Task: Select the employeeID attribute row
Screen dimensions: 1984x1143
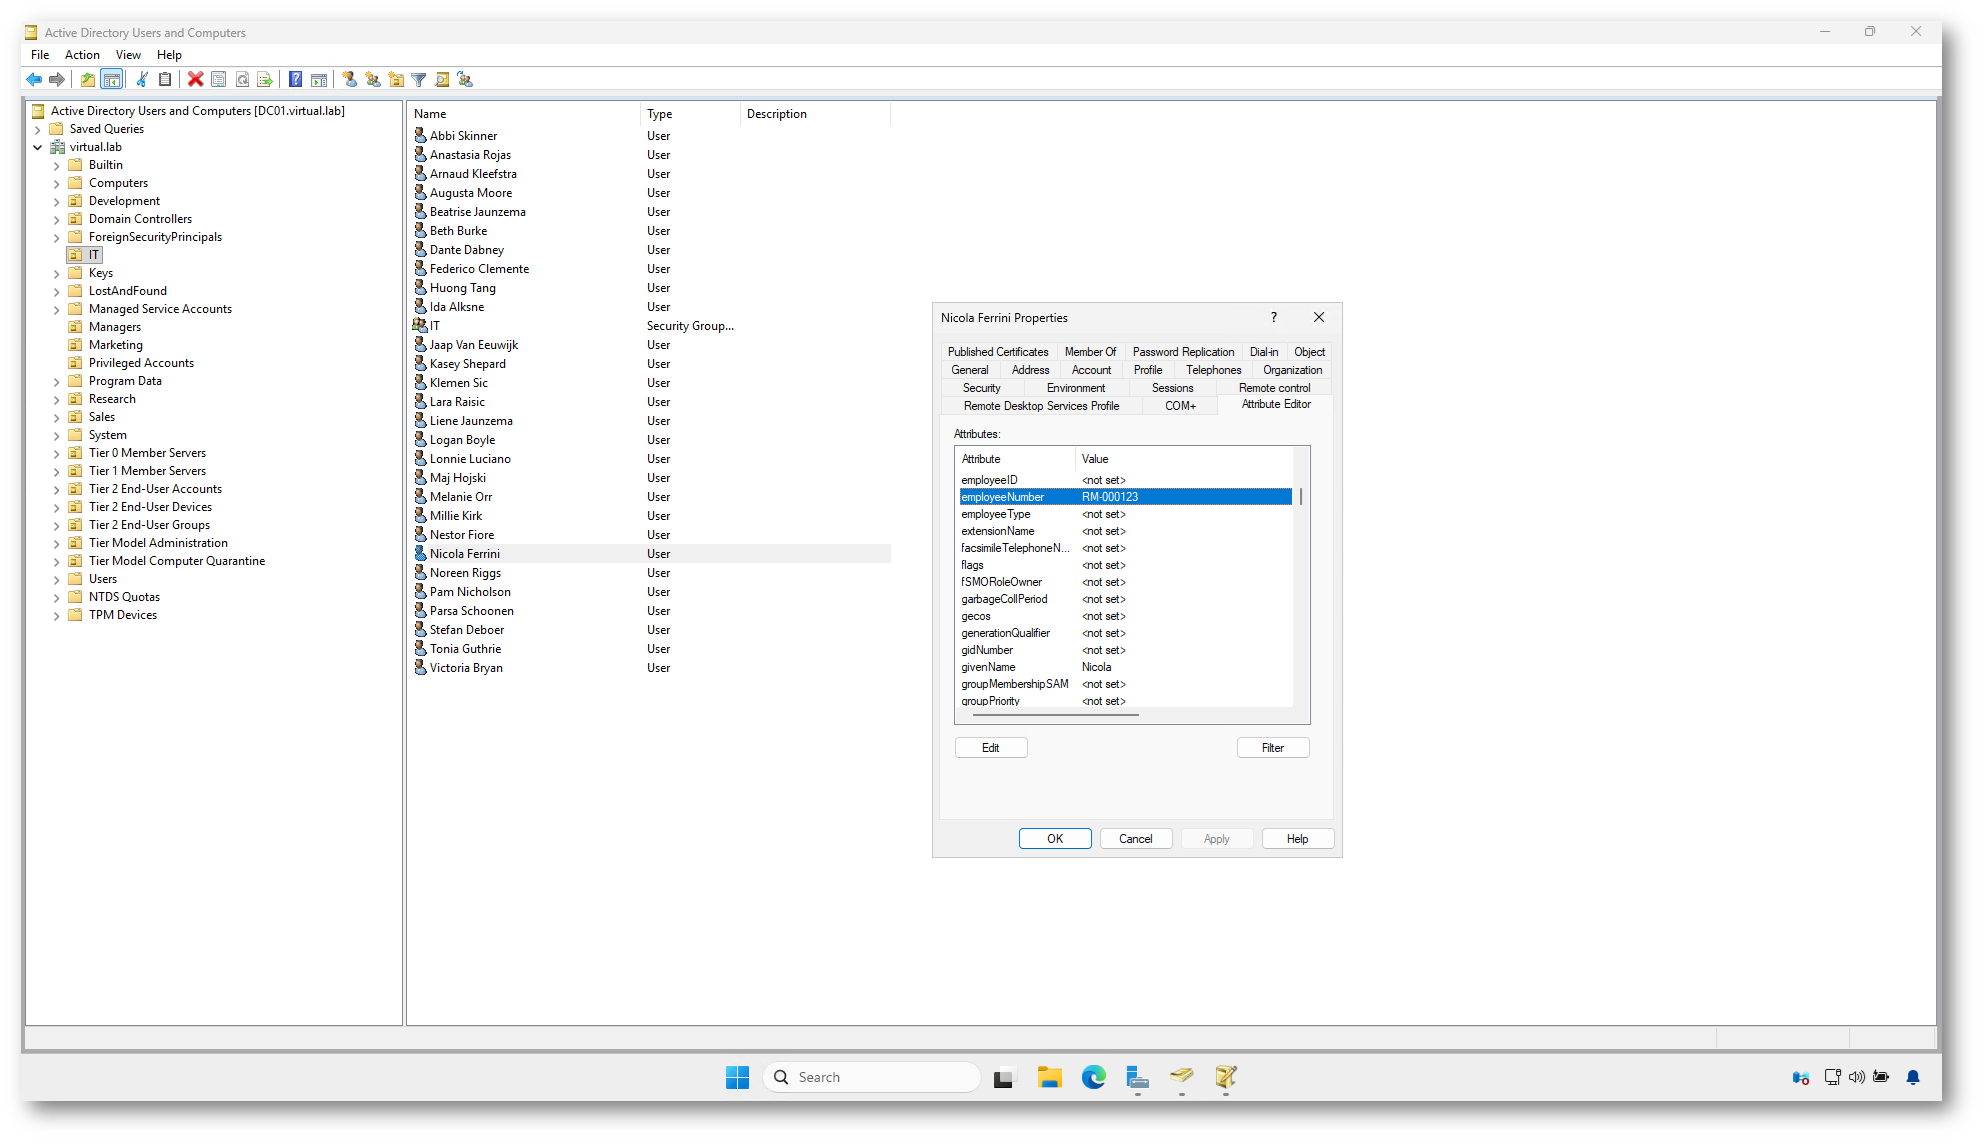Action: coord(1125,480)
